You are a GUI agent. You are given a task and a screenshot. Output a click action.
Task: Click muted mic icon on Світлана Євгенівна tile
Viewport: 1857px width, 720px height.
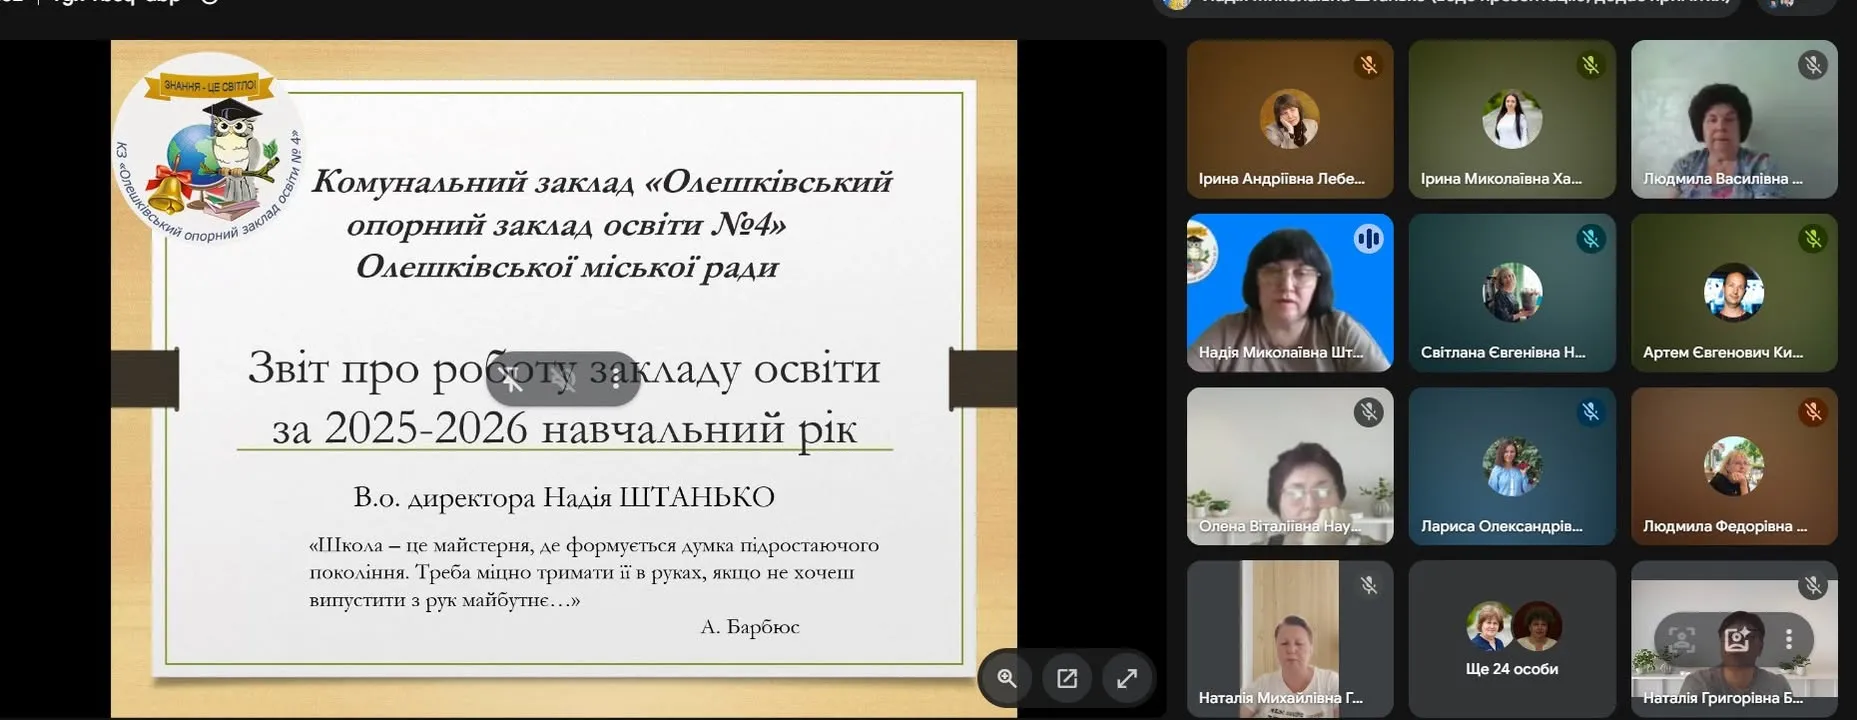[1590, 238]
